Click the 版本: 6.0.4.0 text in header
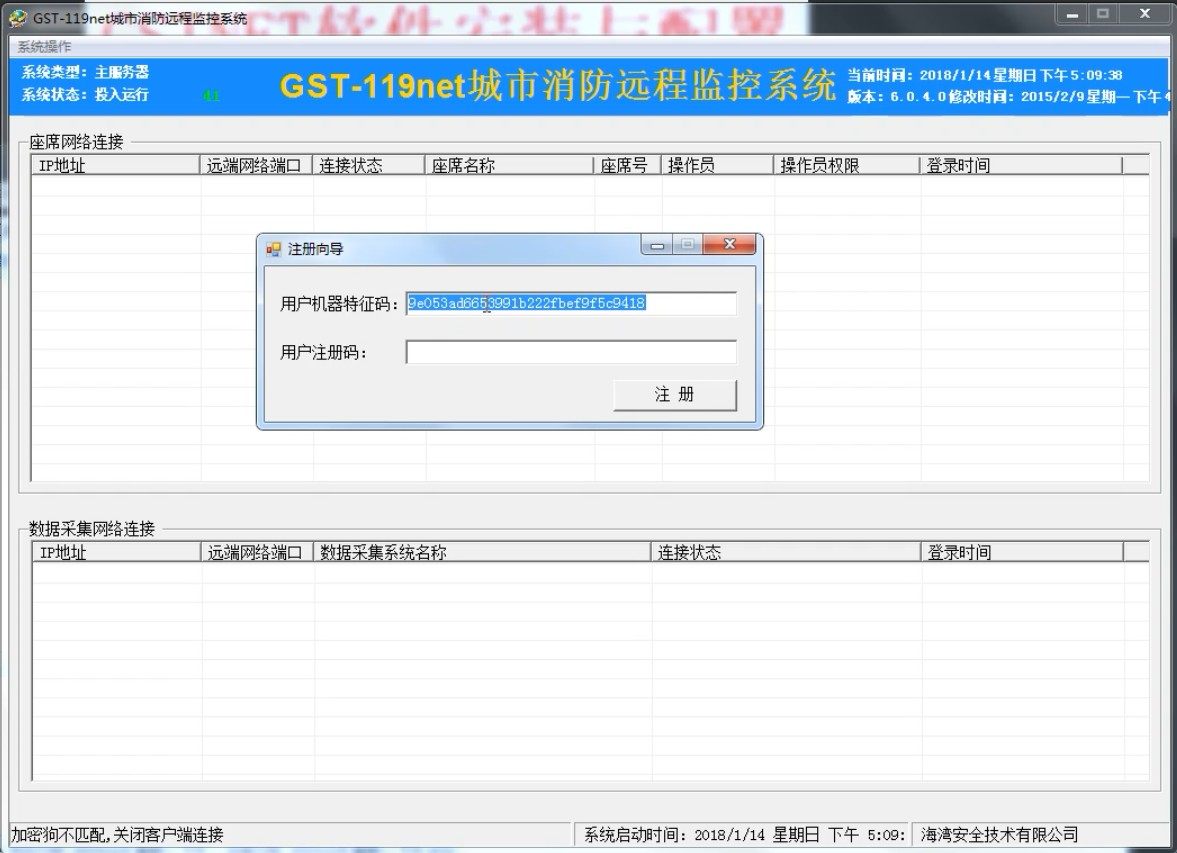1177x853 pixels. [896, 97]
